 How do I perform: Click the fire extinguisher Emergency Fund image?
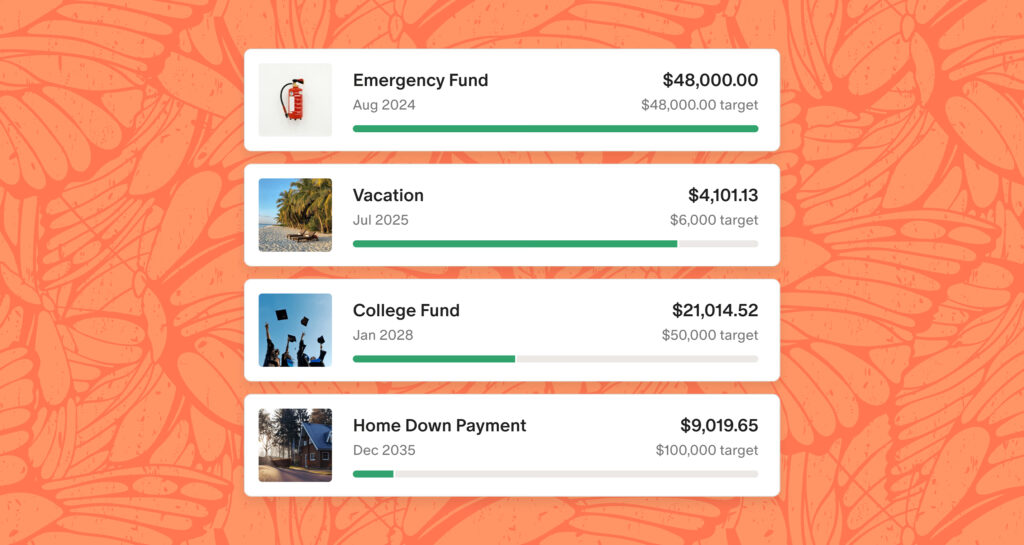coord(295,100)
